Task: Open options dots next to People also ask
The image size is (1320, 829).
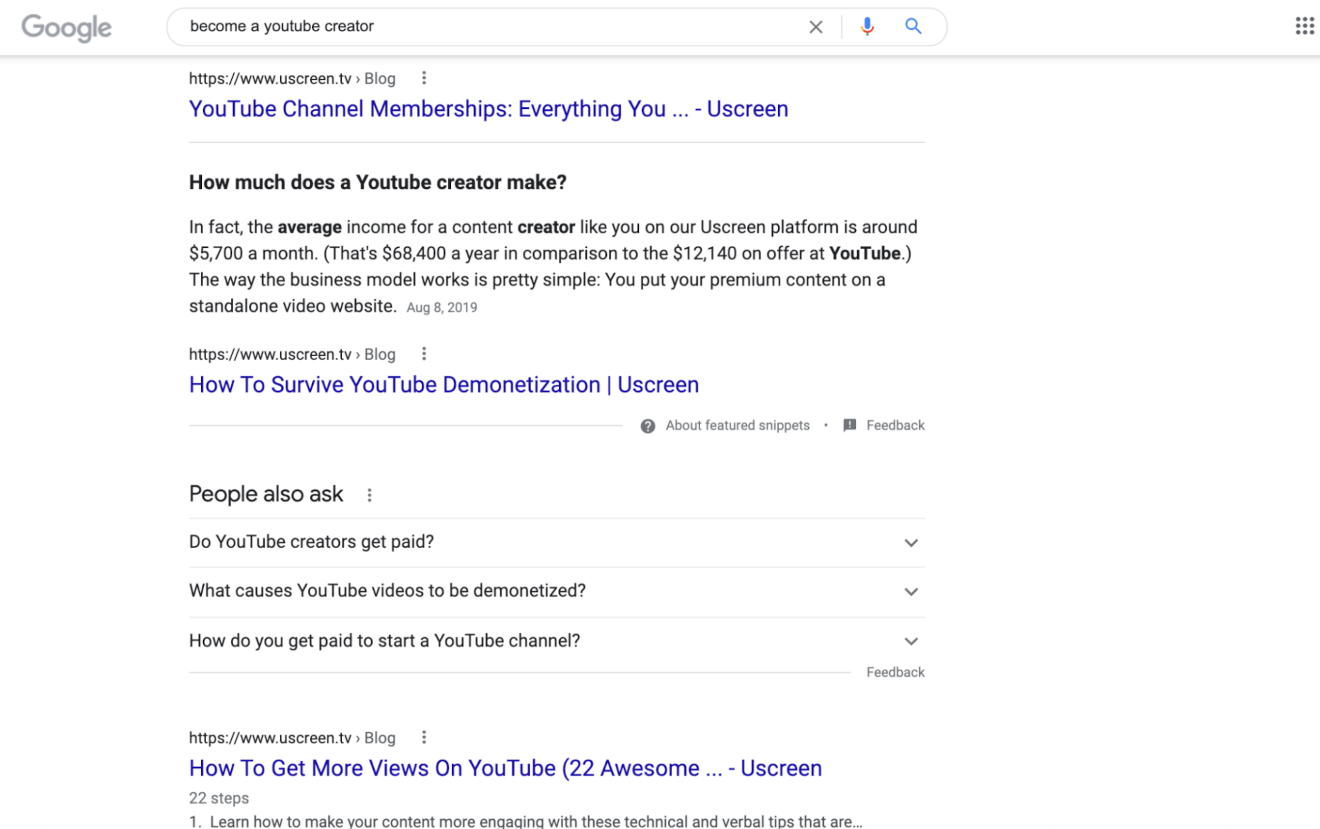Action: [369, 495]
